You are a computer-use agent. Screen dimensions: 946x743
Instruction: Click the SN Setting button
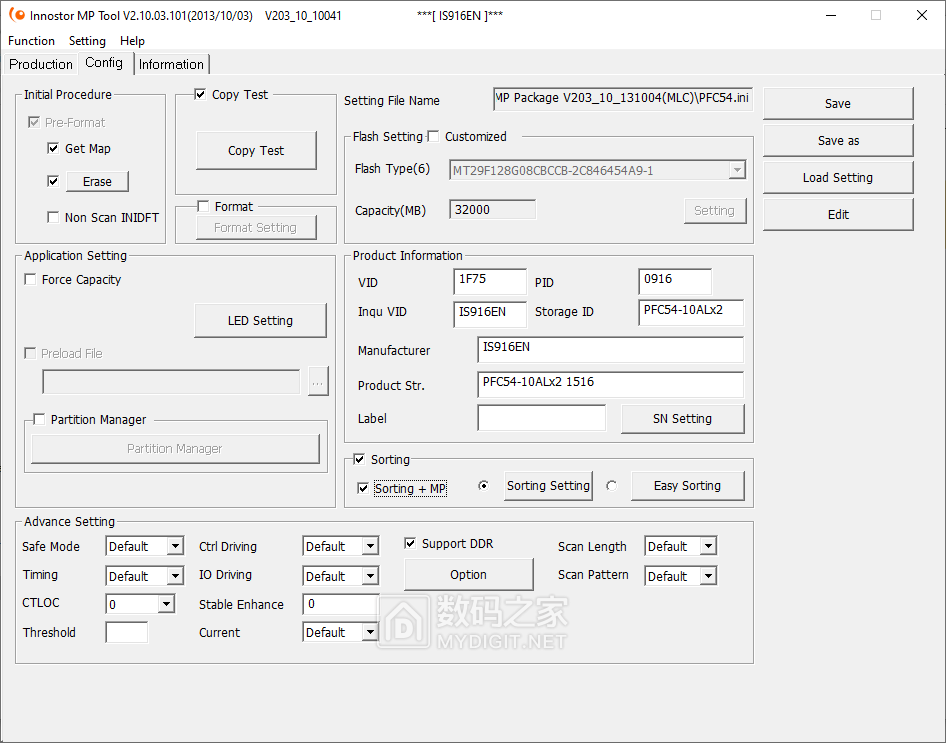682,419
